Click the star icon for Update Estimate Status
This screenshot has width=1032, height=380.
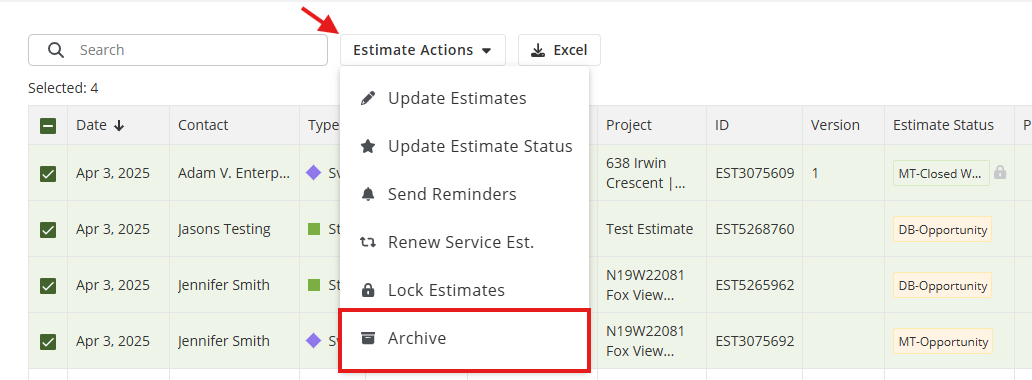[368, 146]
